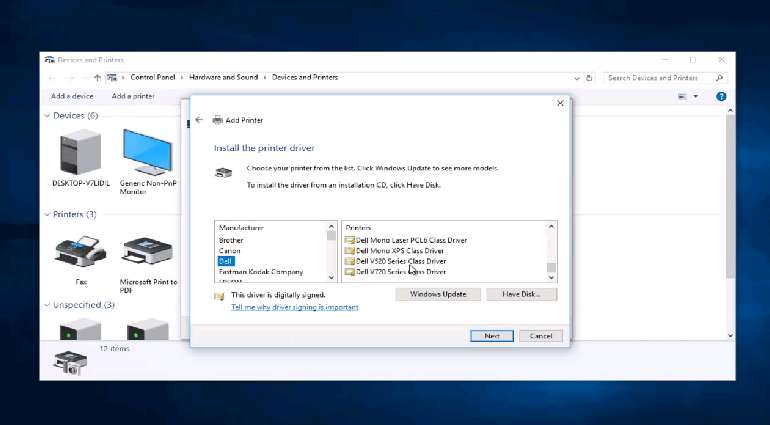
Task: Open address bar history dropdown
Action: click(577, 78)
